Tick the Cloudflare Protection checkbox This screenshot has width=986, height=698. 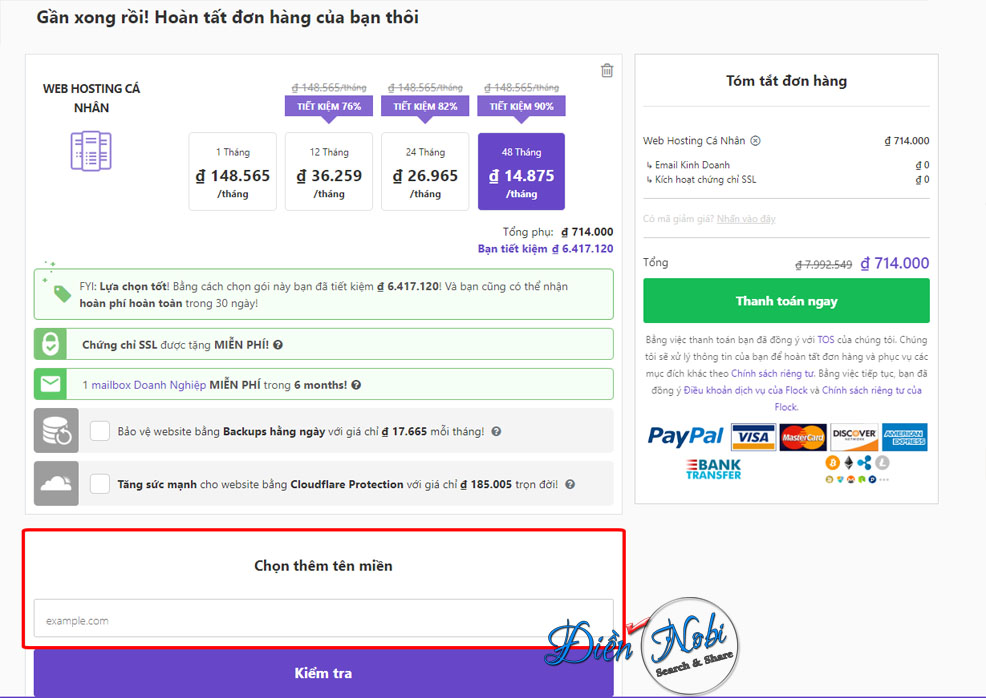[x=100, y=484]
